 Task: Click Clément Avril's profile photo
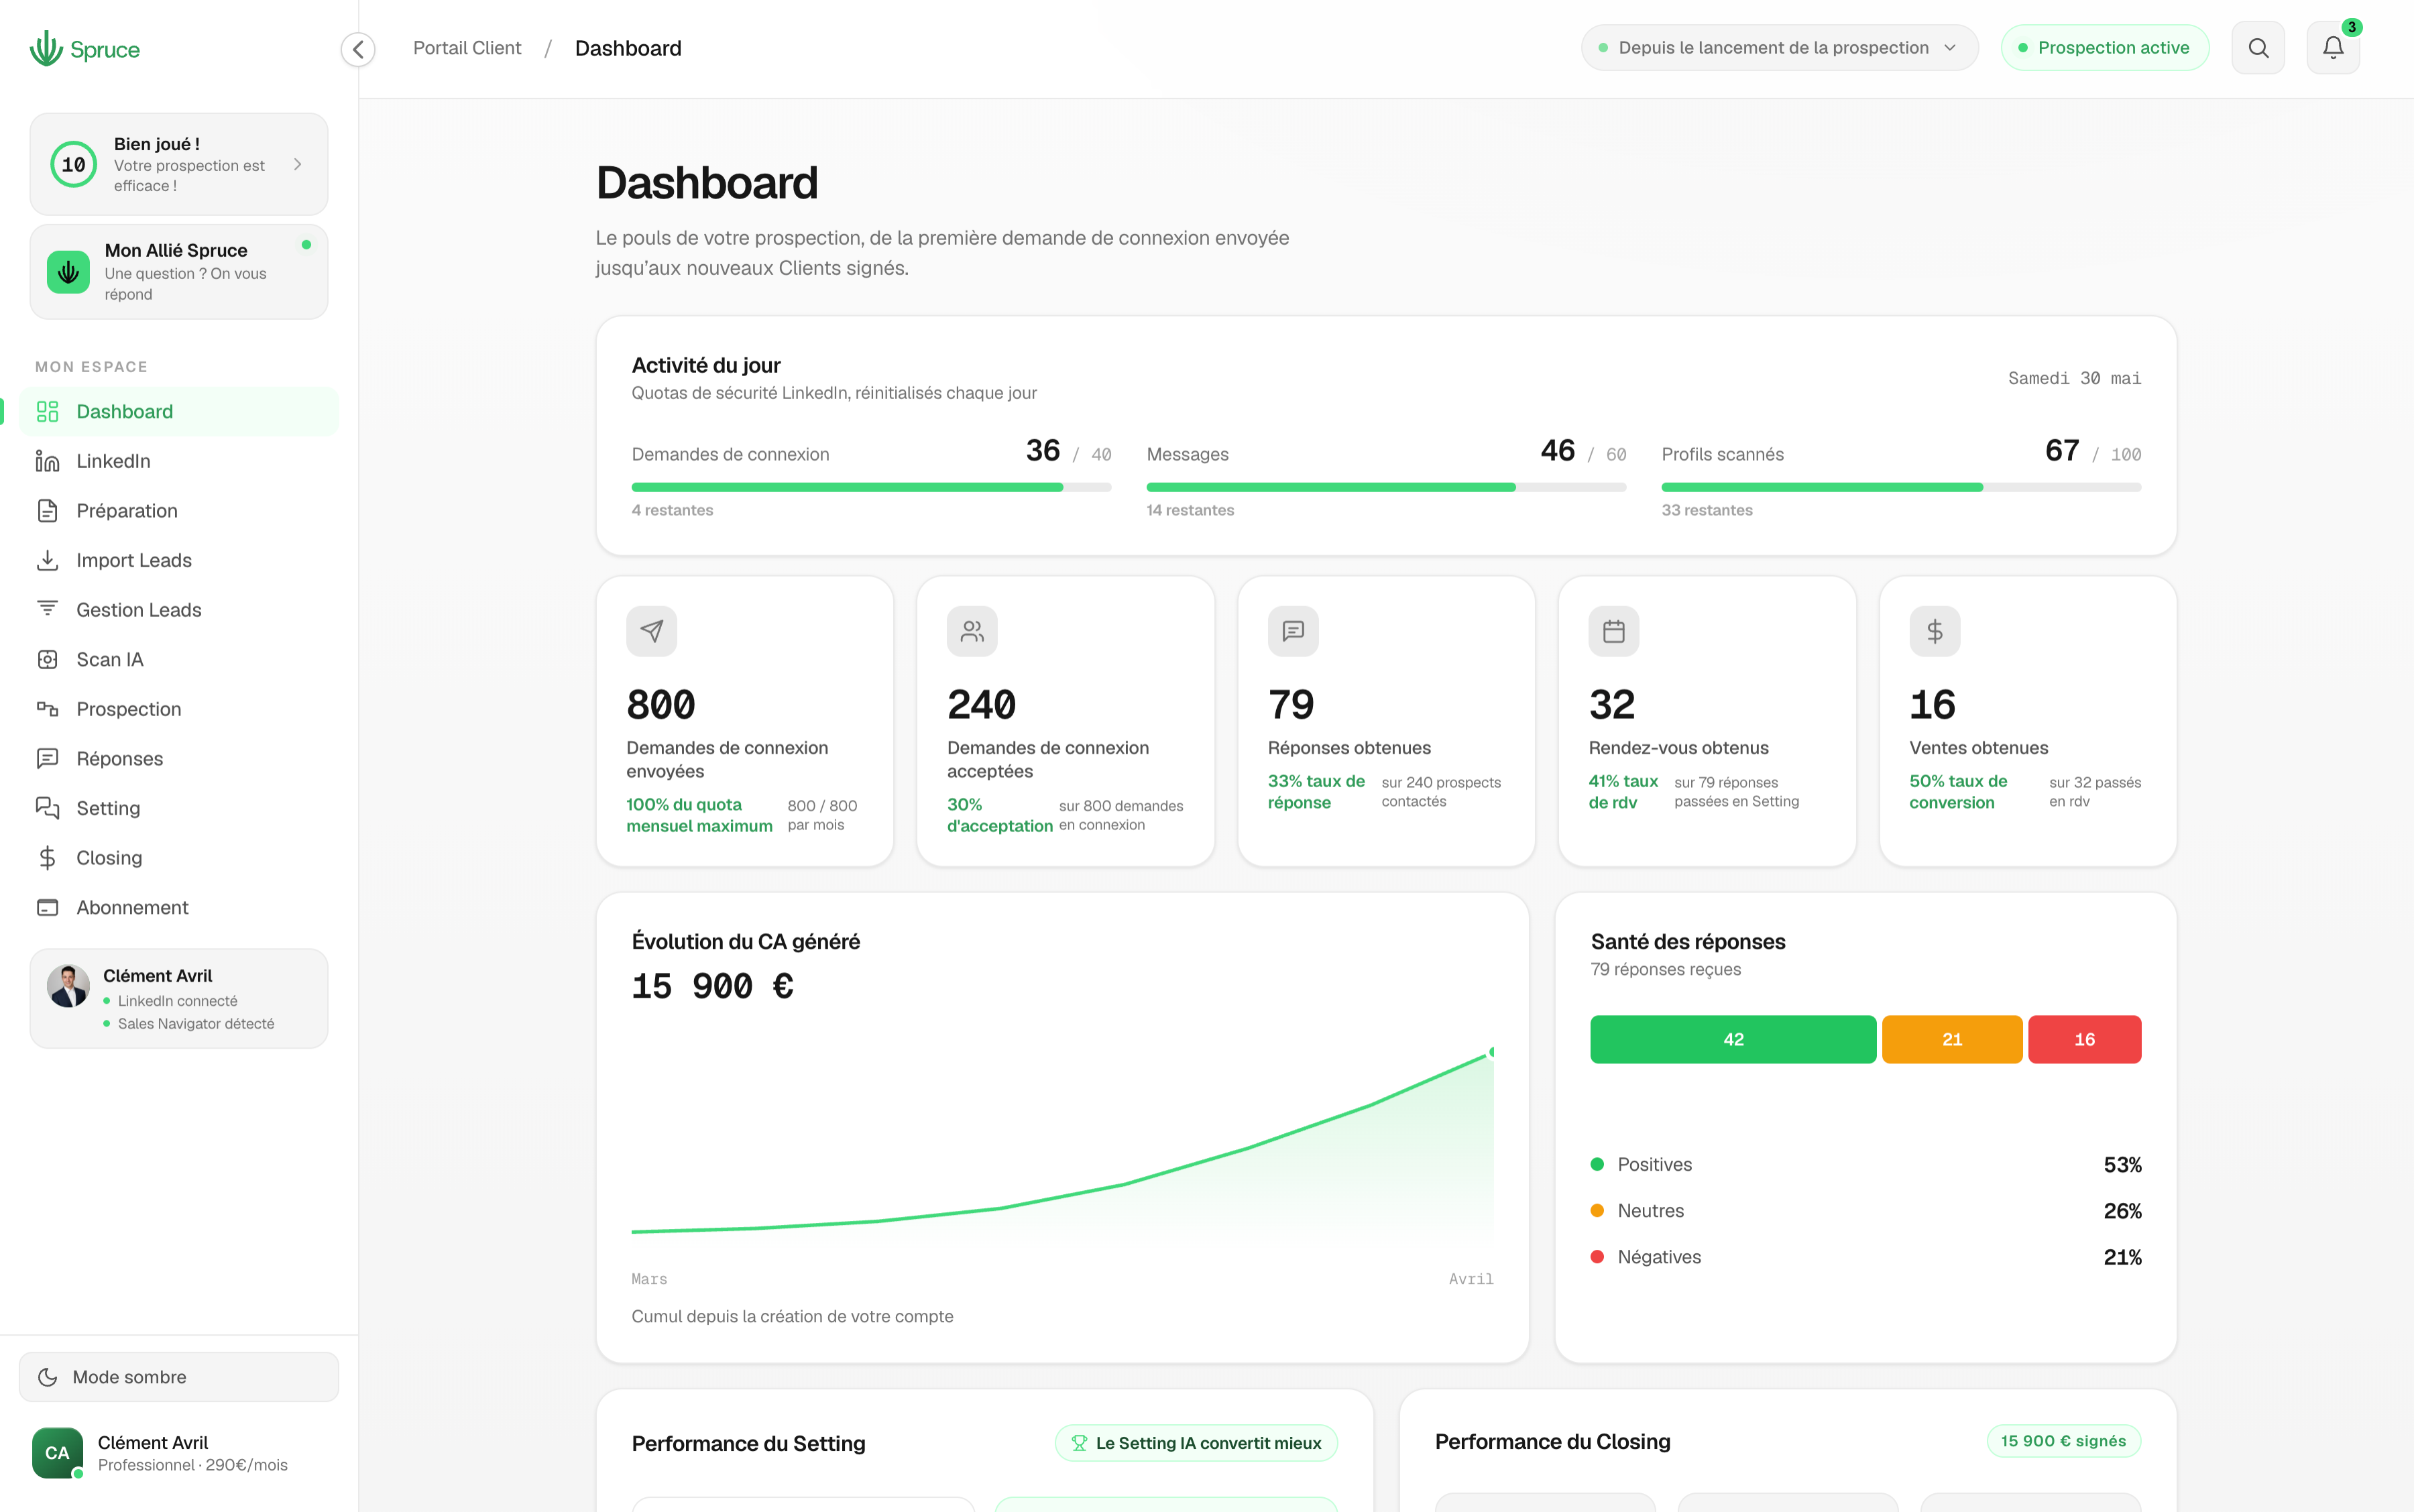pos(68,986)
